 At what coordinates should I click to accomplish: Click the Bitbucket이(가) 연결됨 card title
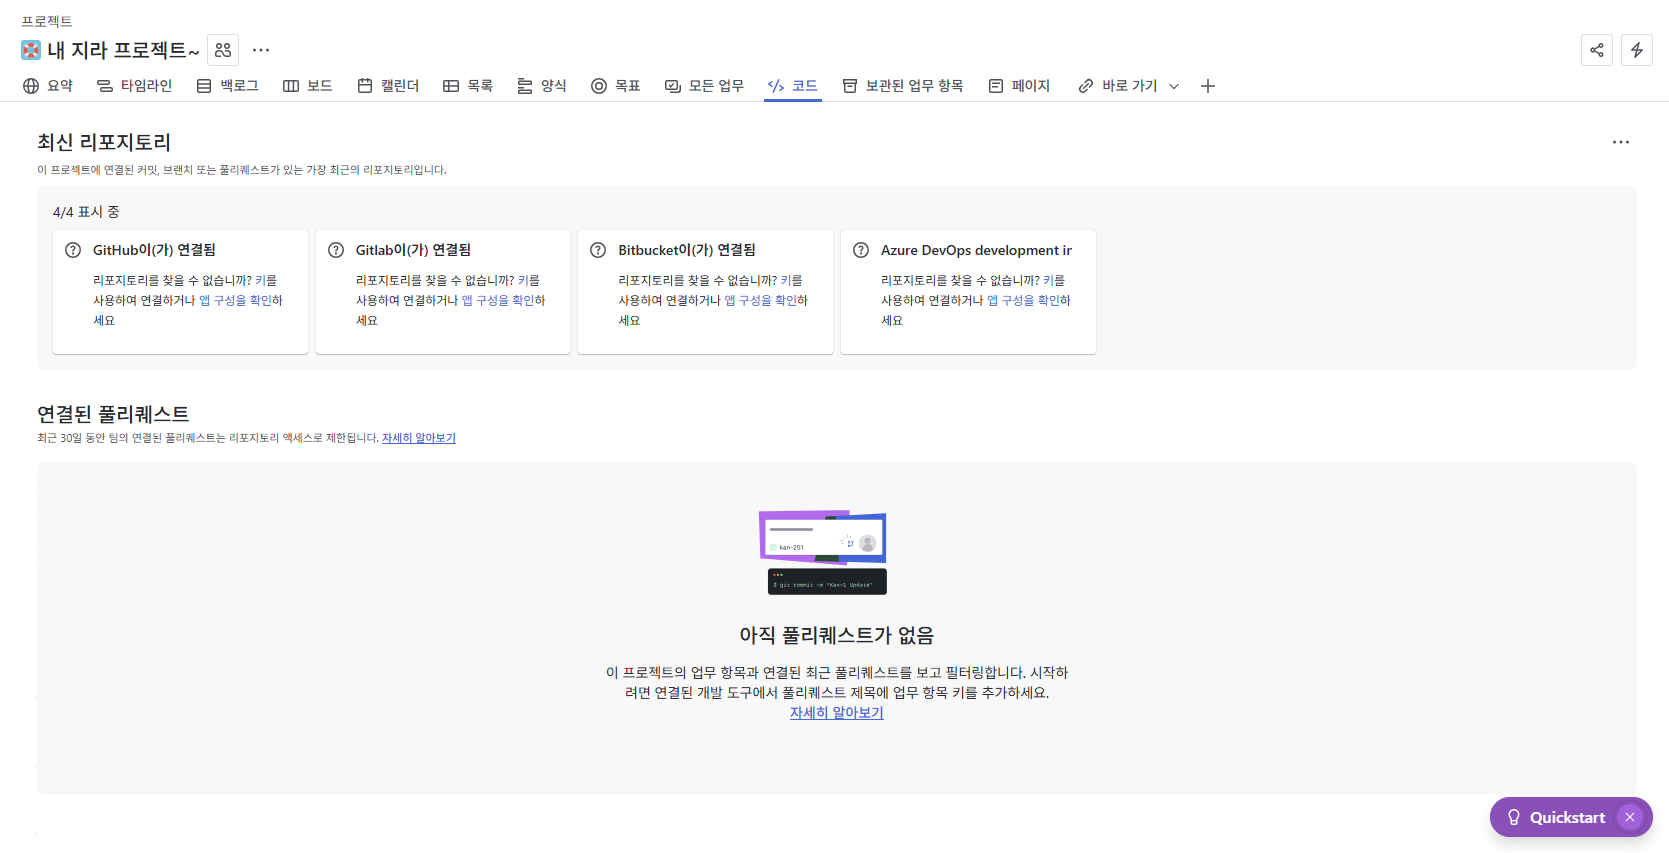tap(687, 250)
